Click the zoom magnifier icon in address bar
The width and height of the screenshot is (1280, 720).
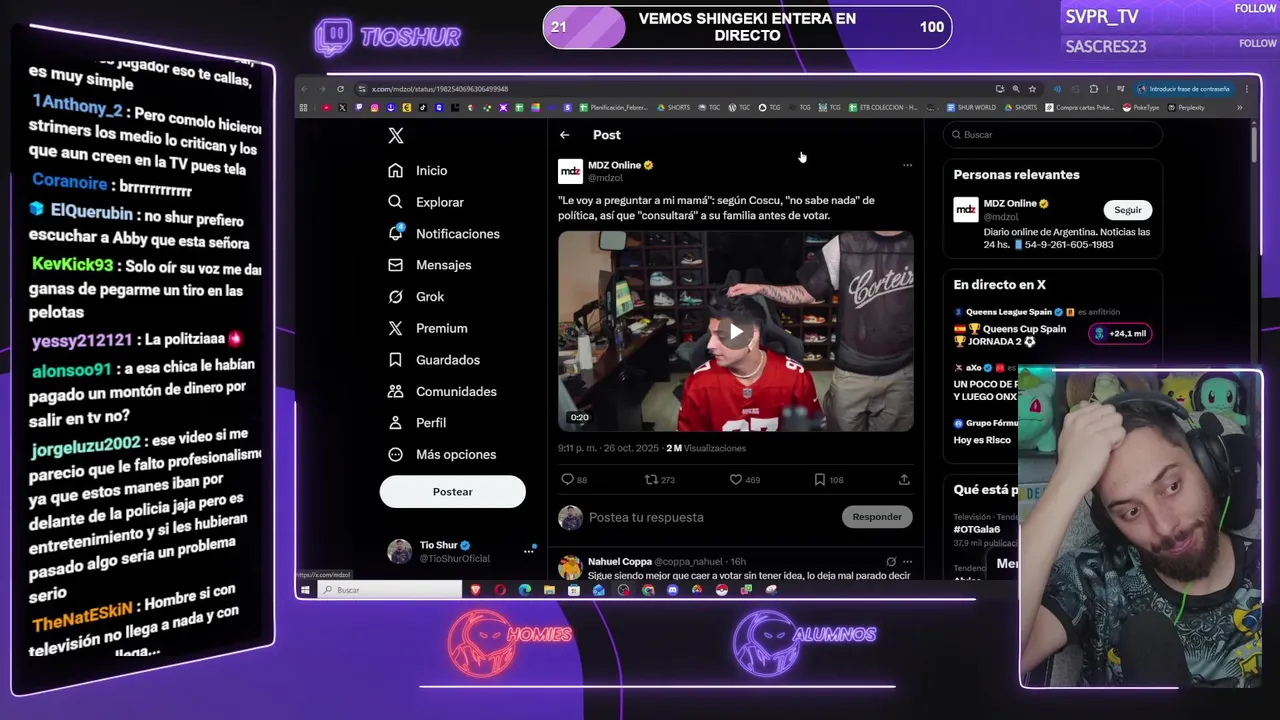click(x=1016, y=89)
